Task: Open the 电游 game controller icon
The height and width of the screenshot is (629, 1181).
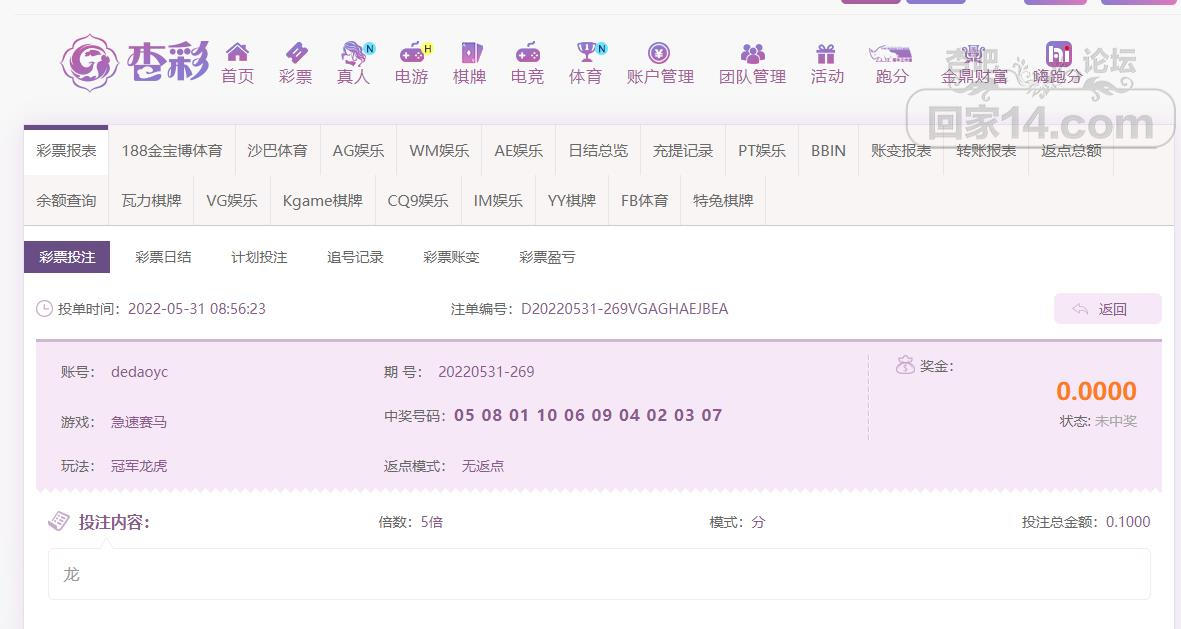Action: [x=411, y=53]
